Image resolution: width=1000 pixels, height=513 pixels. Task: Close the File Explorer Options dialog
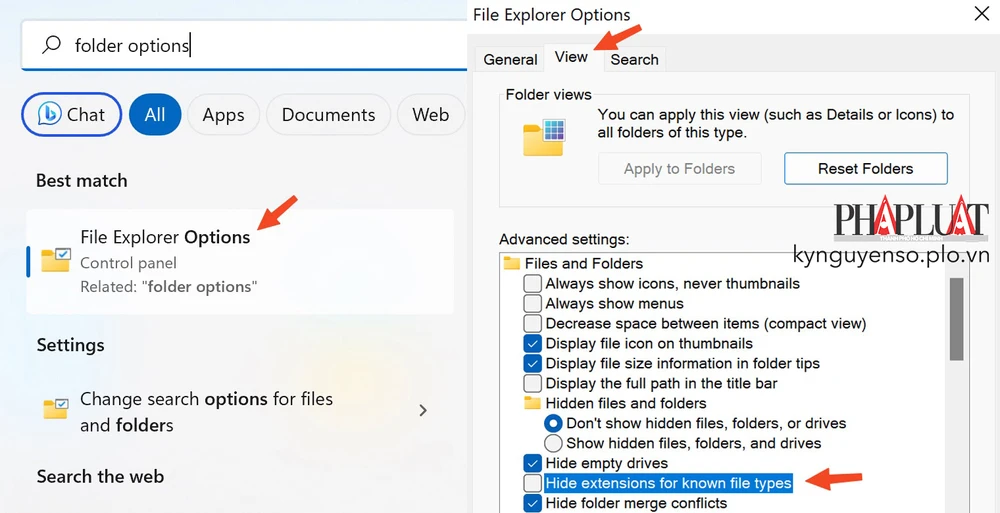pos(981,14)
